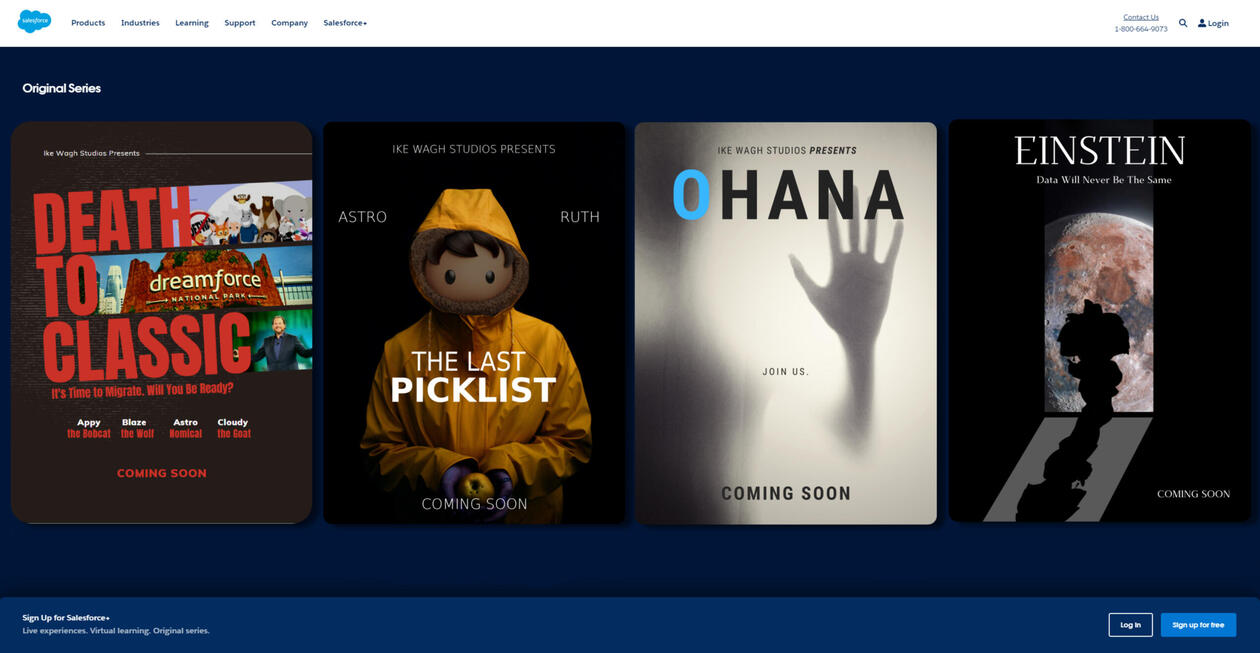
Task: Open search with the magnifier icon
Action: coord(1183,23)
